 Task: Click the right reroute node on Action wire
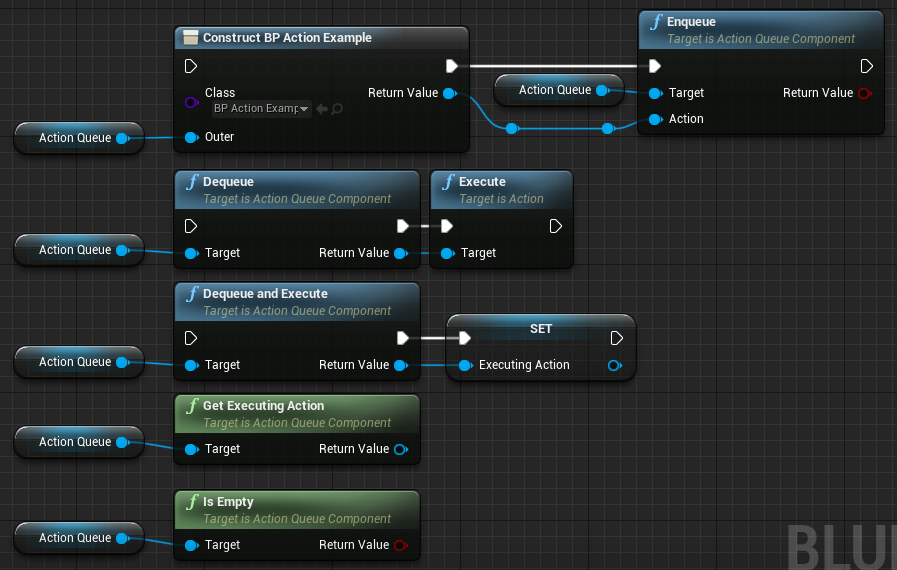coord(608,128)
